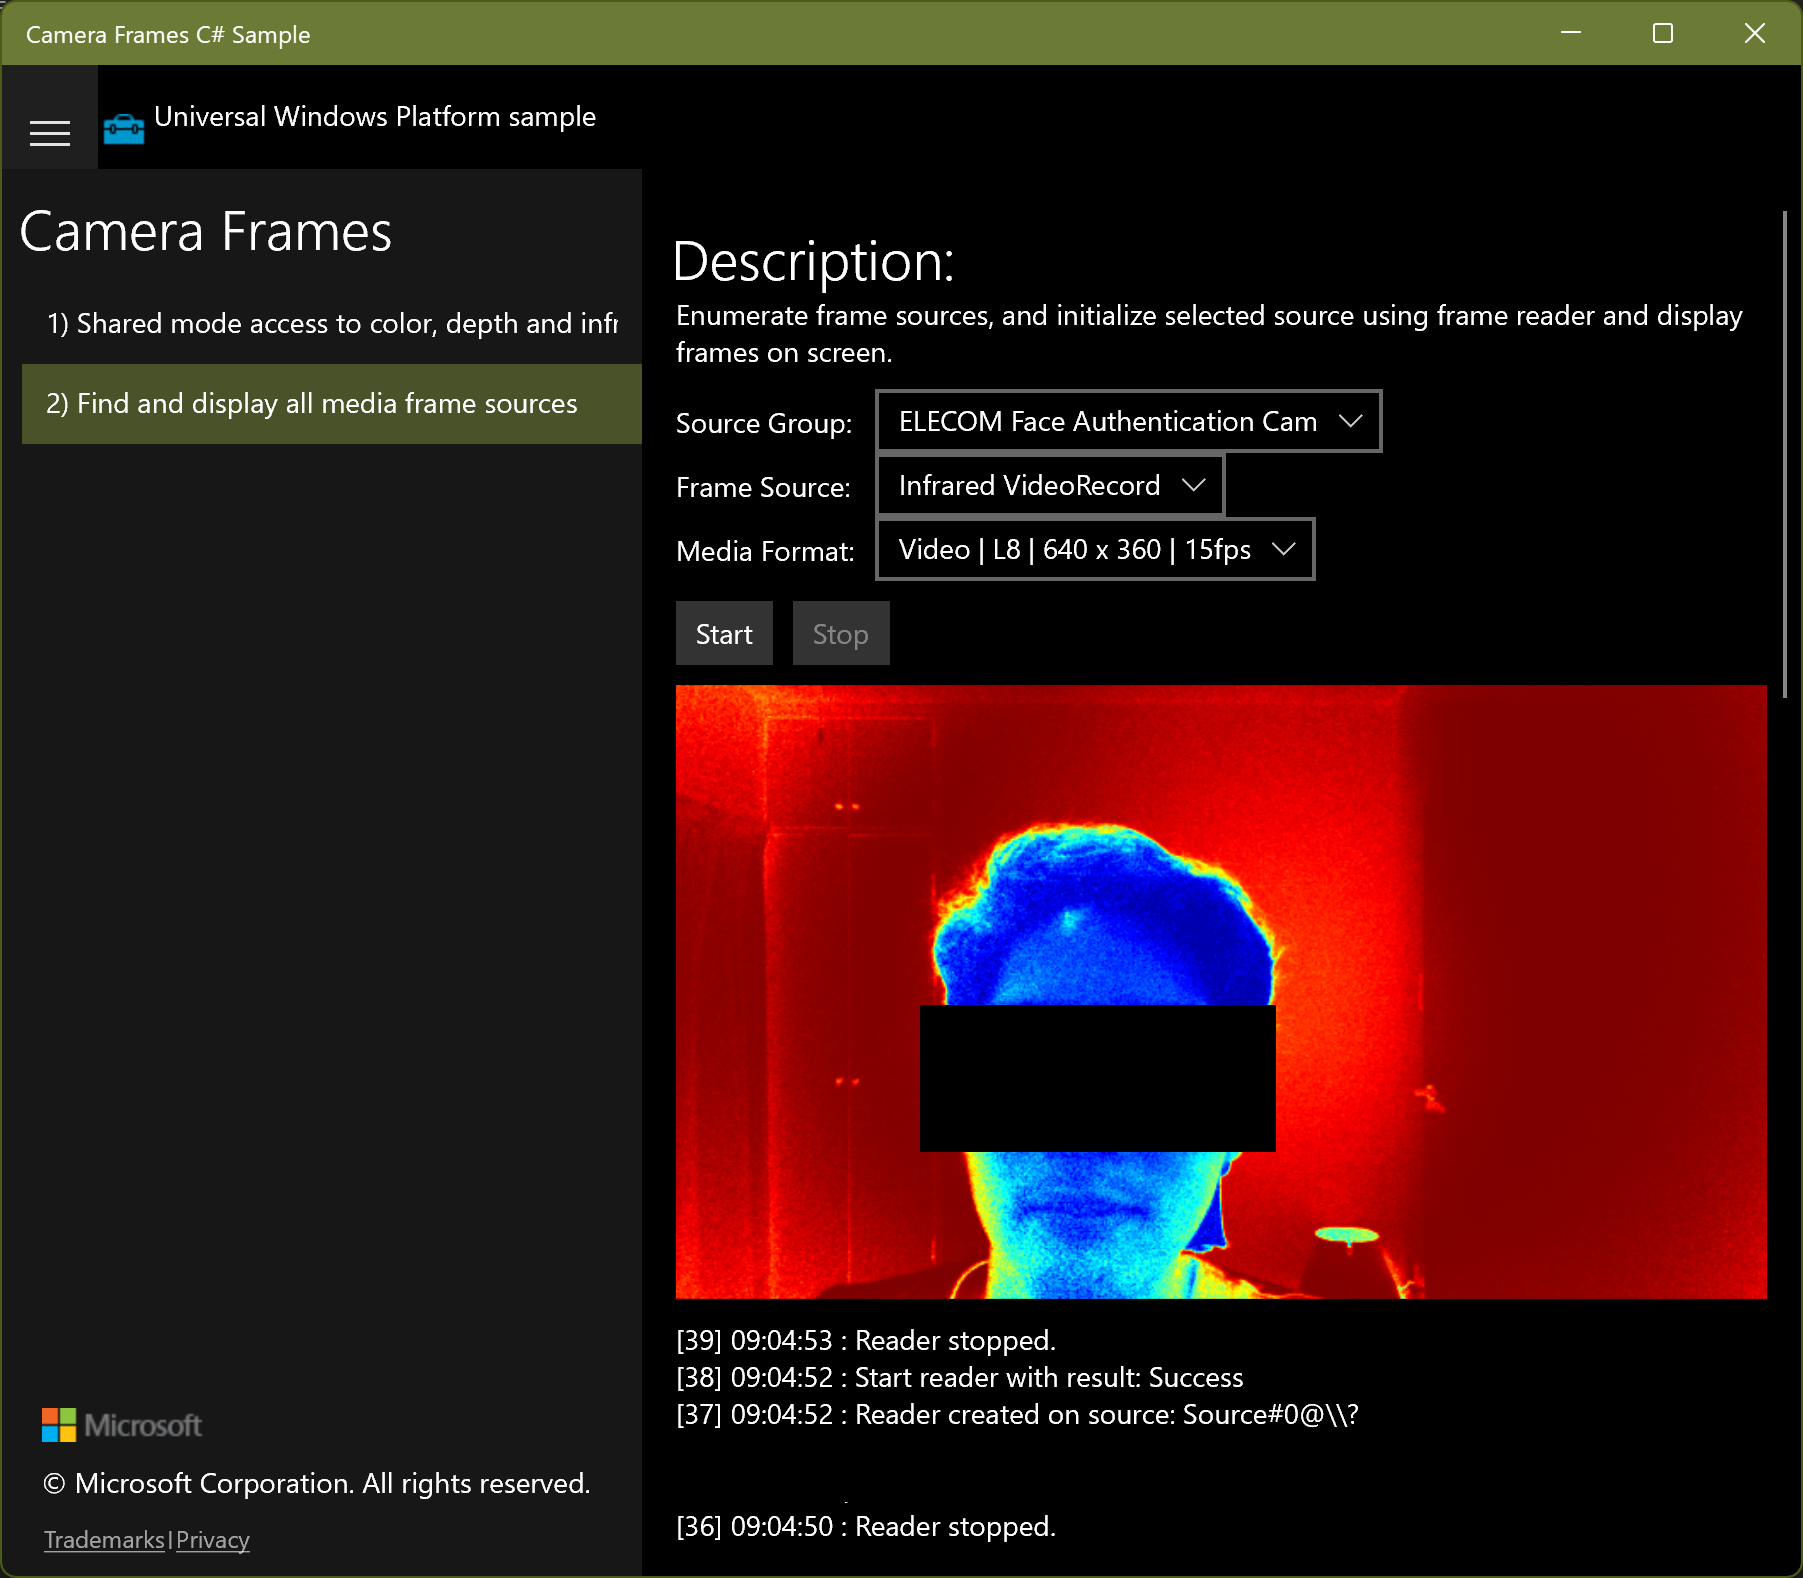This screenshot has width=1803, height=1578.
Task: Click the Microsoft Corporation copyright text
Action: pyautogui.click(x=317, y=1483)
